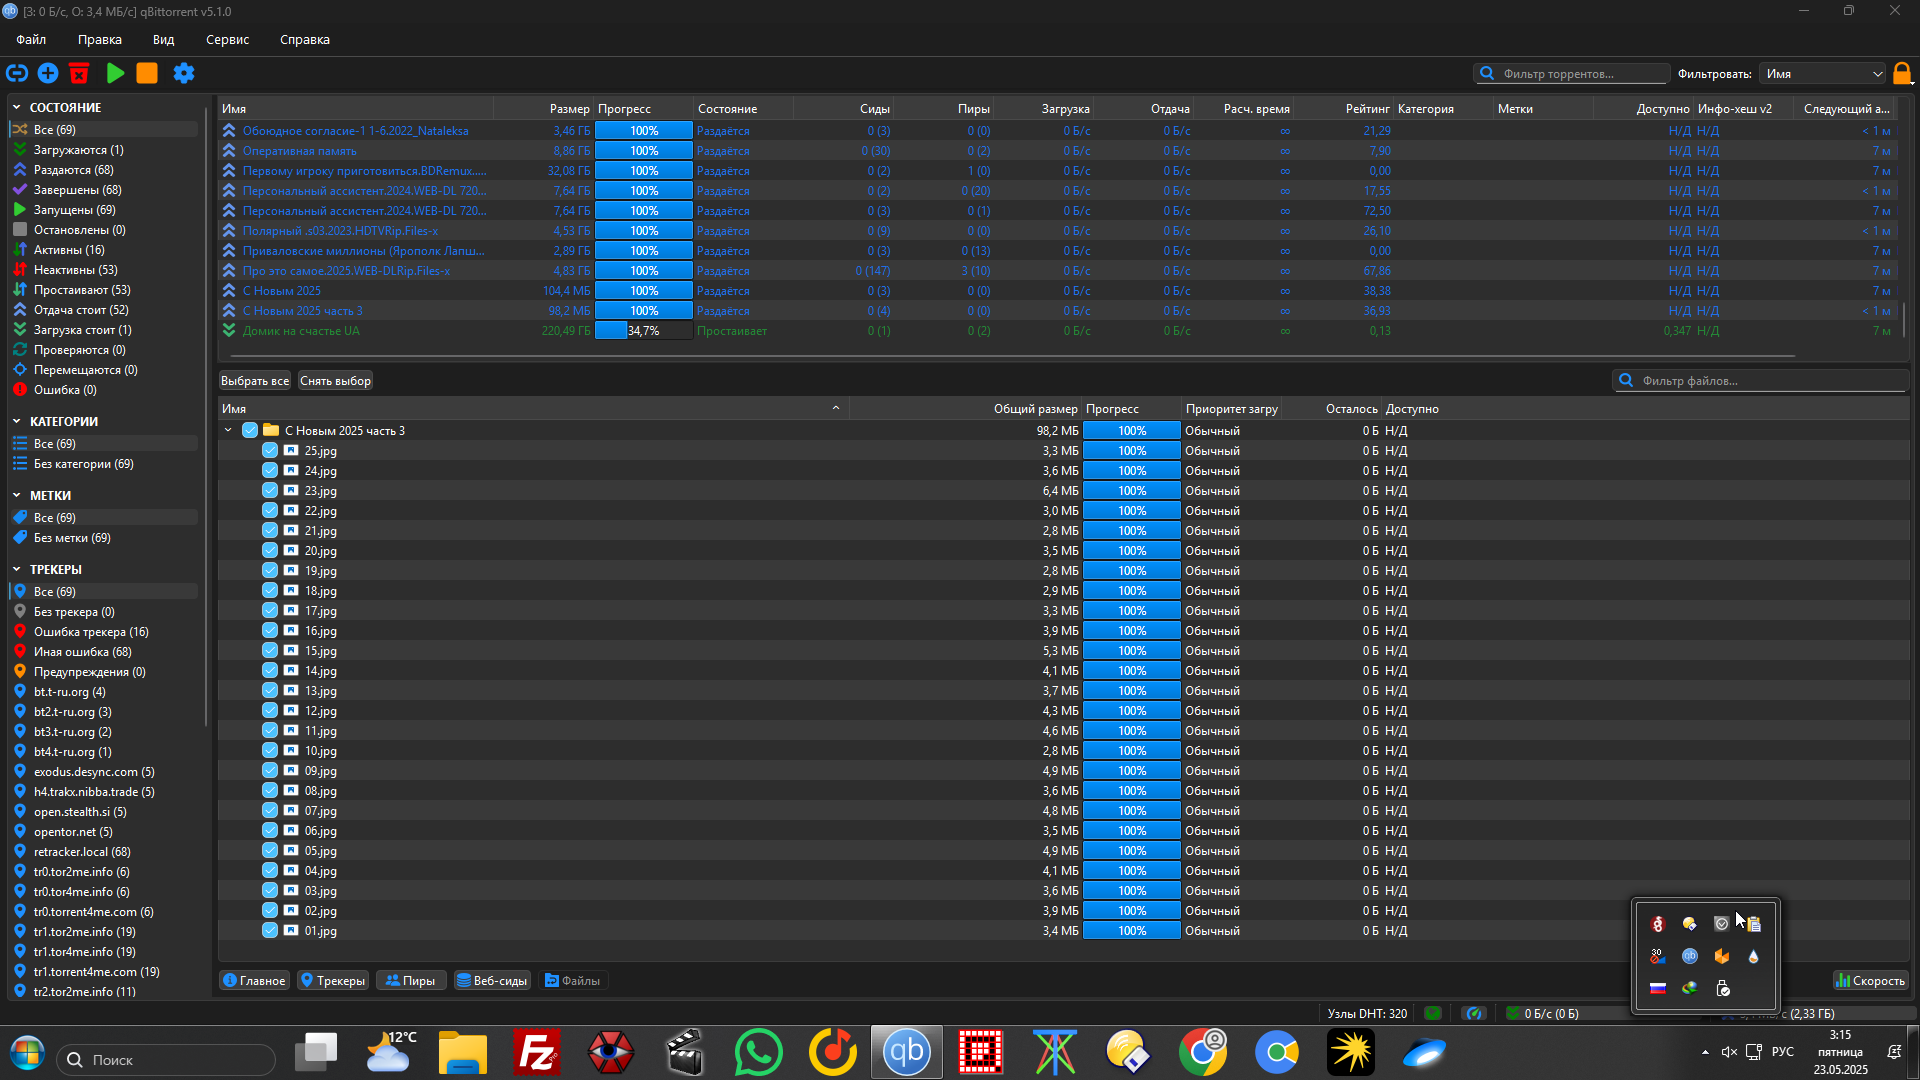This screenshot has height=1080, width=1920.
Task: Click progress bar of Домик на счастье UA
Action: coord(644,331)
